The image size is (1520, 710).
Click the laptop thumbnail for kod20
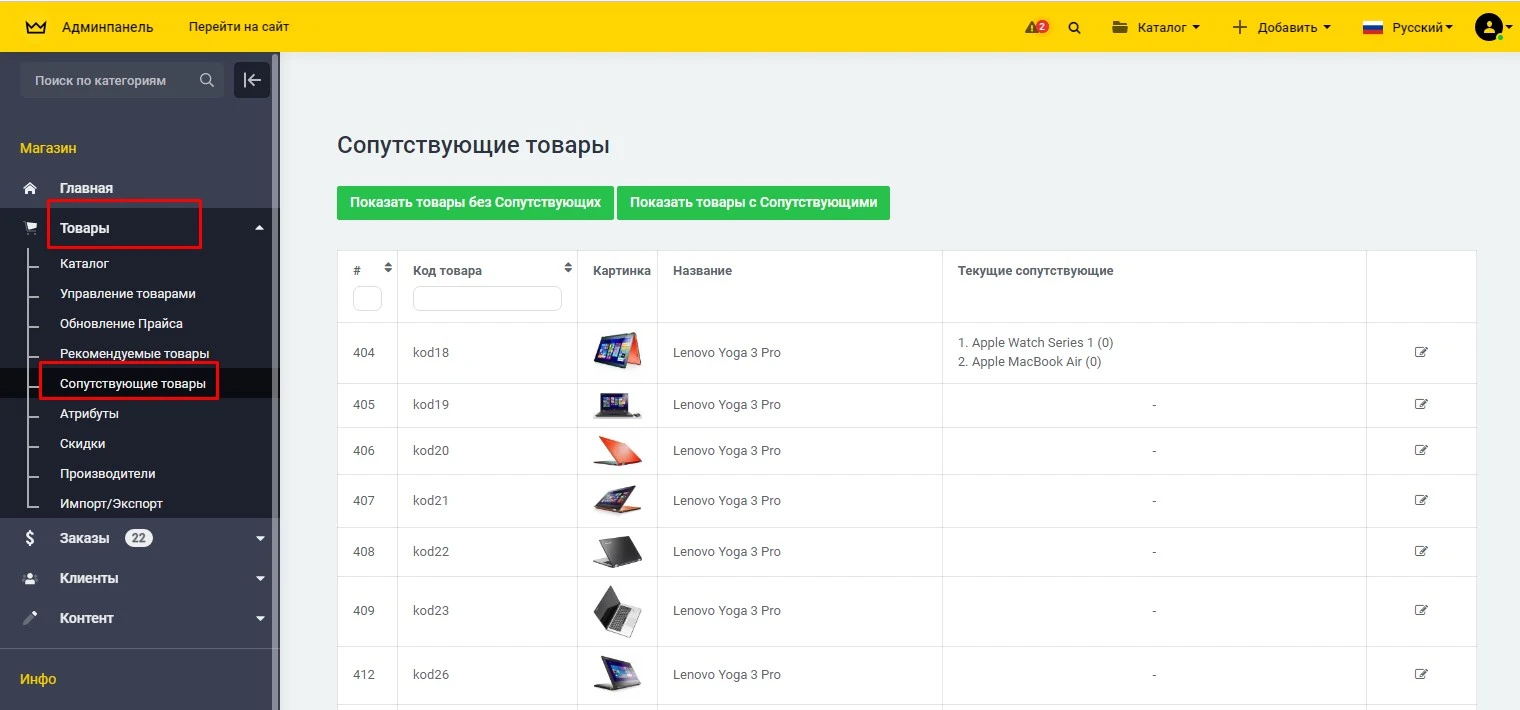(x=618, y=450)
